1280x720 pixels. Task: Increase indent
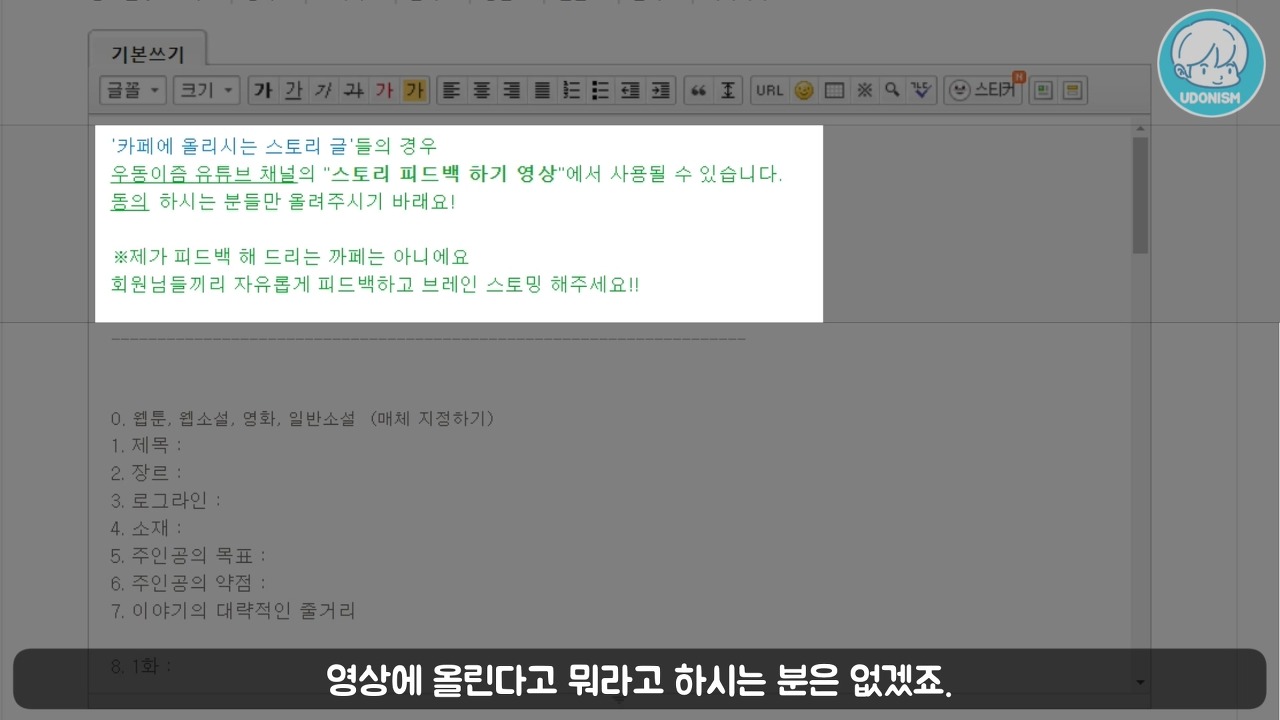pyautogui.click(x=660, y=90)
